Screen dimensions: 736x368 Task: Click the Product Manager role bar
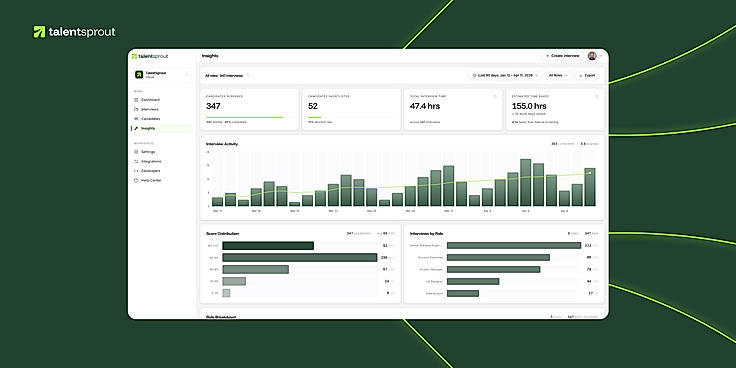pyautogui.click(x=493, y=269)
